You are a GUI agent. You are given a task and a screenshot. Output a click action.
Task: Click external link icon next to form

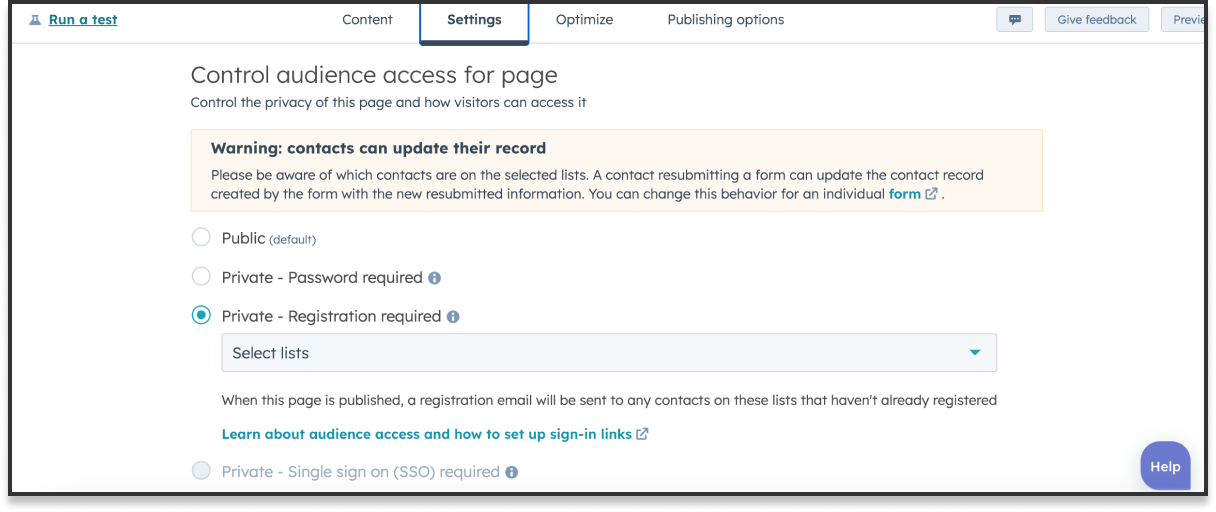coord(931,194)
